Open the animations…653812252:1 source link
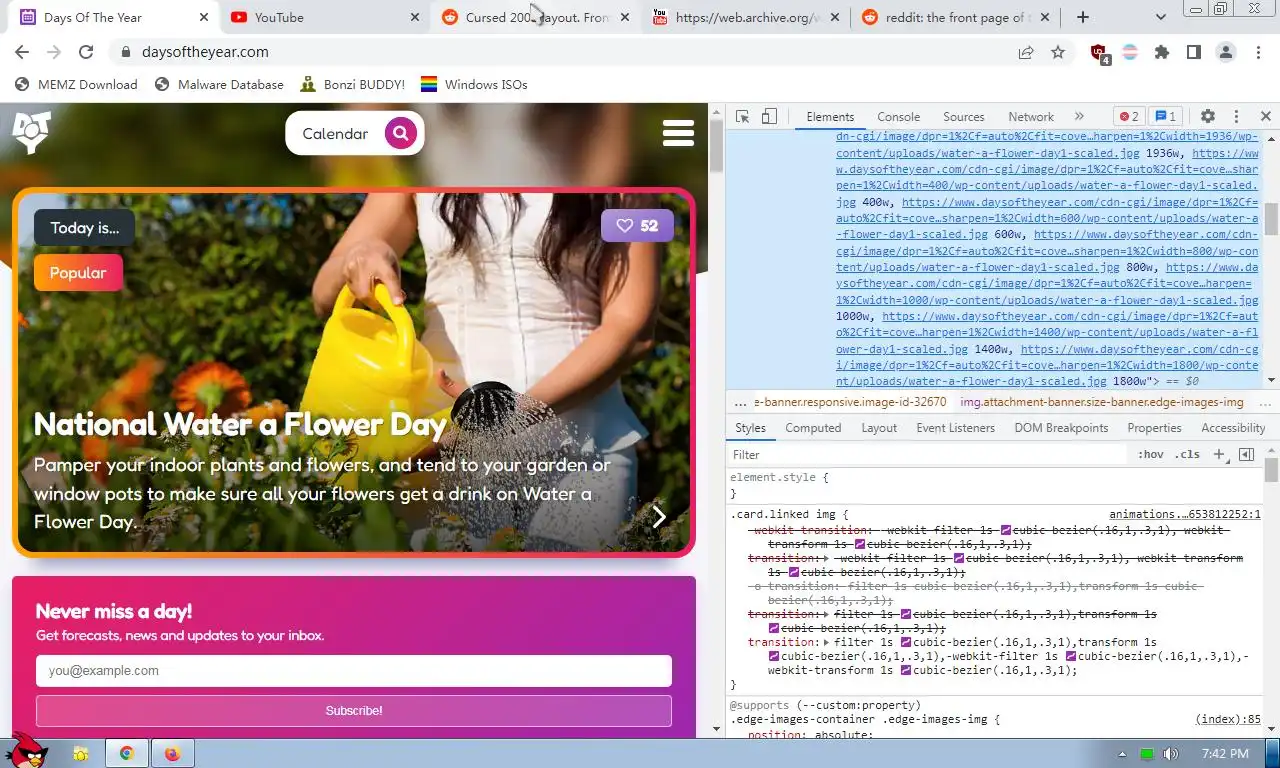The image size is (1280, 768). pos(1184,514)
